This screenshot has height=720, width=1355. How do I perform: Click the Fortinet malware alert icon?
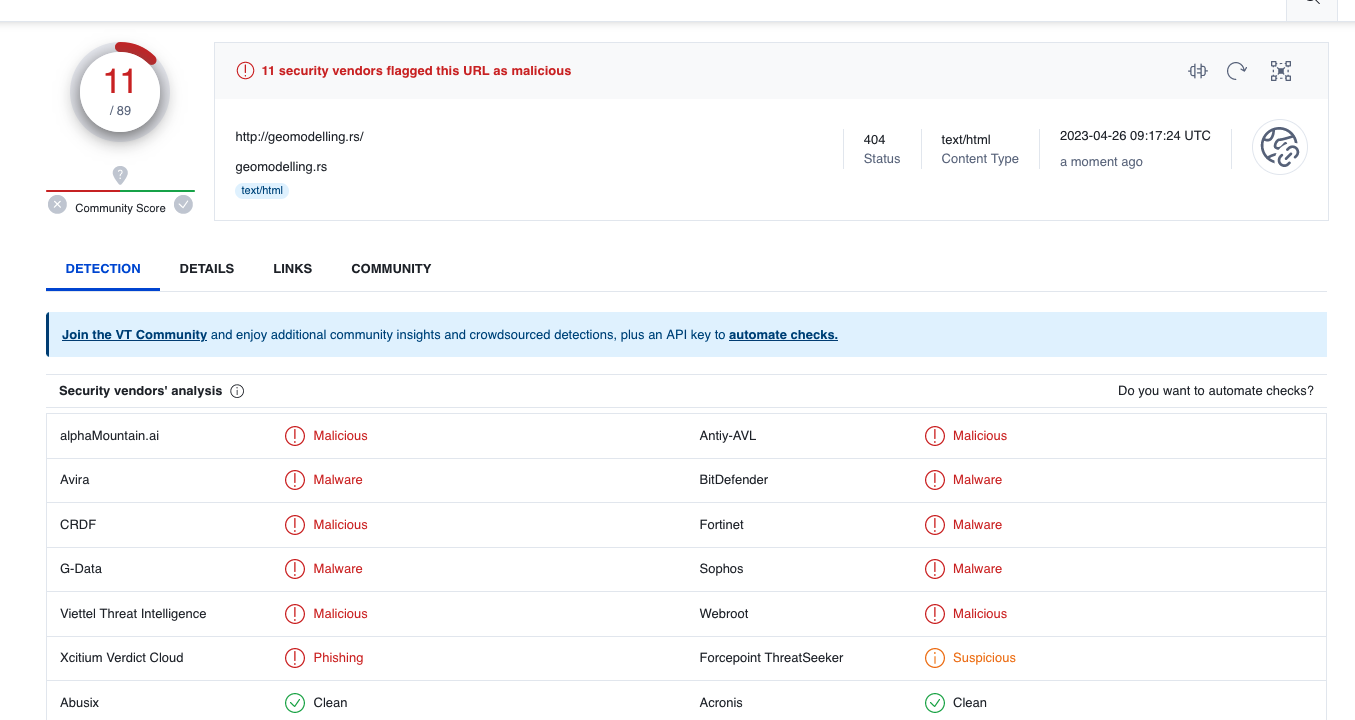click(x=935, y=525)
